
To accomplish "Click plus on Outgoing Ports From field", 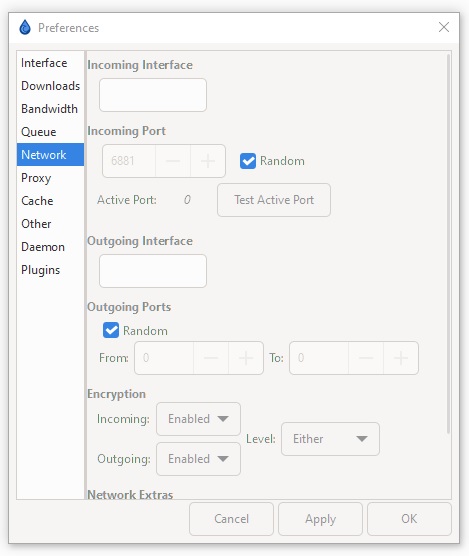I will pyautogui.click(x=246, y=358).
